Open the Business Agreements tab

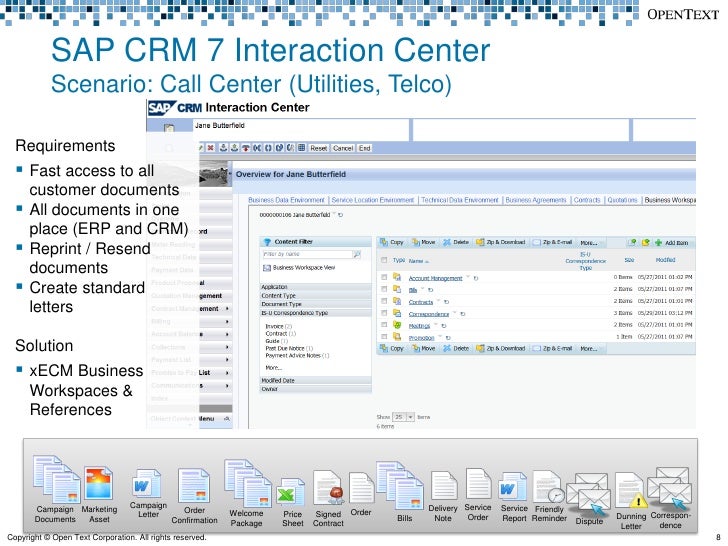[536, 200]
